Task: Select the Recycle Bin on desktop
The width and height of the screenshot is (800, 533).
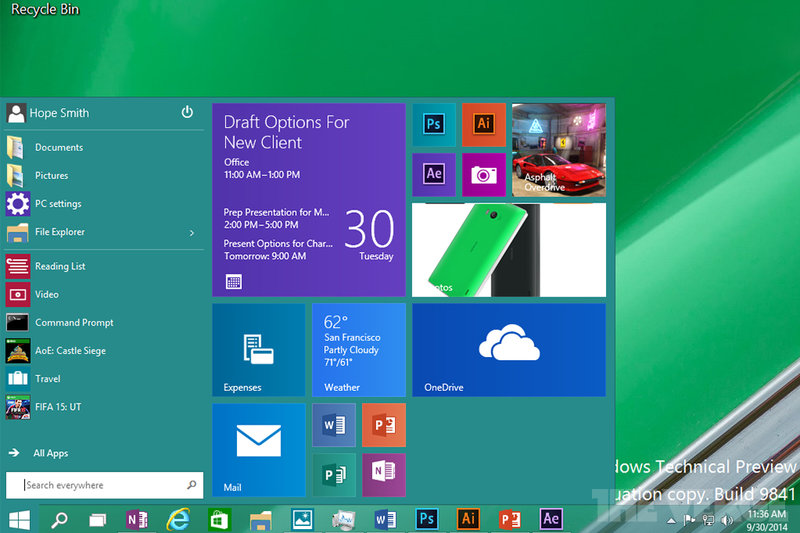Action: point(45,9)
